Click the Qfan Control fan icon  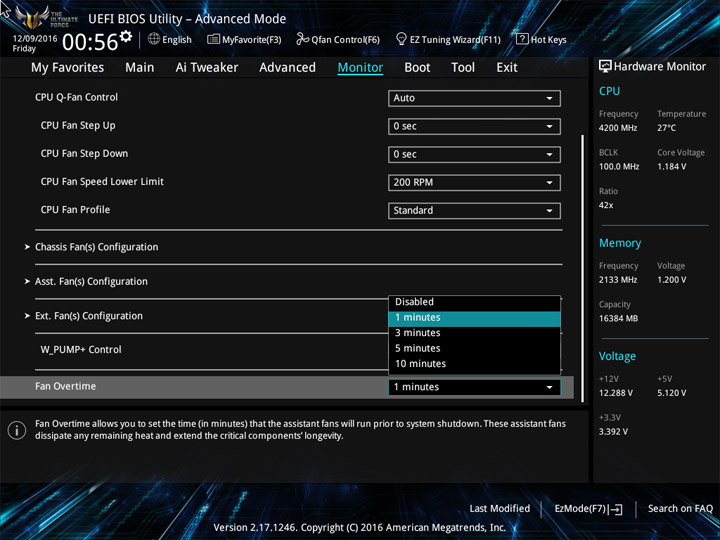point(302,39)
